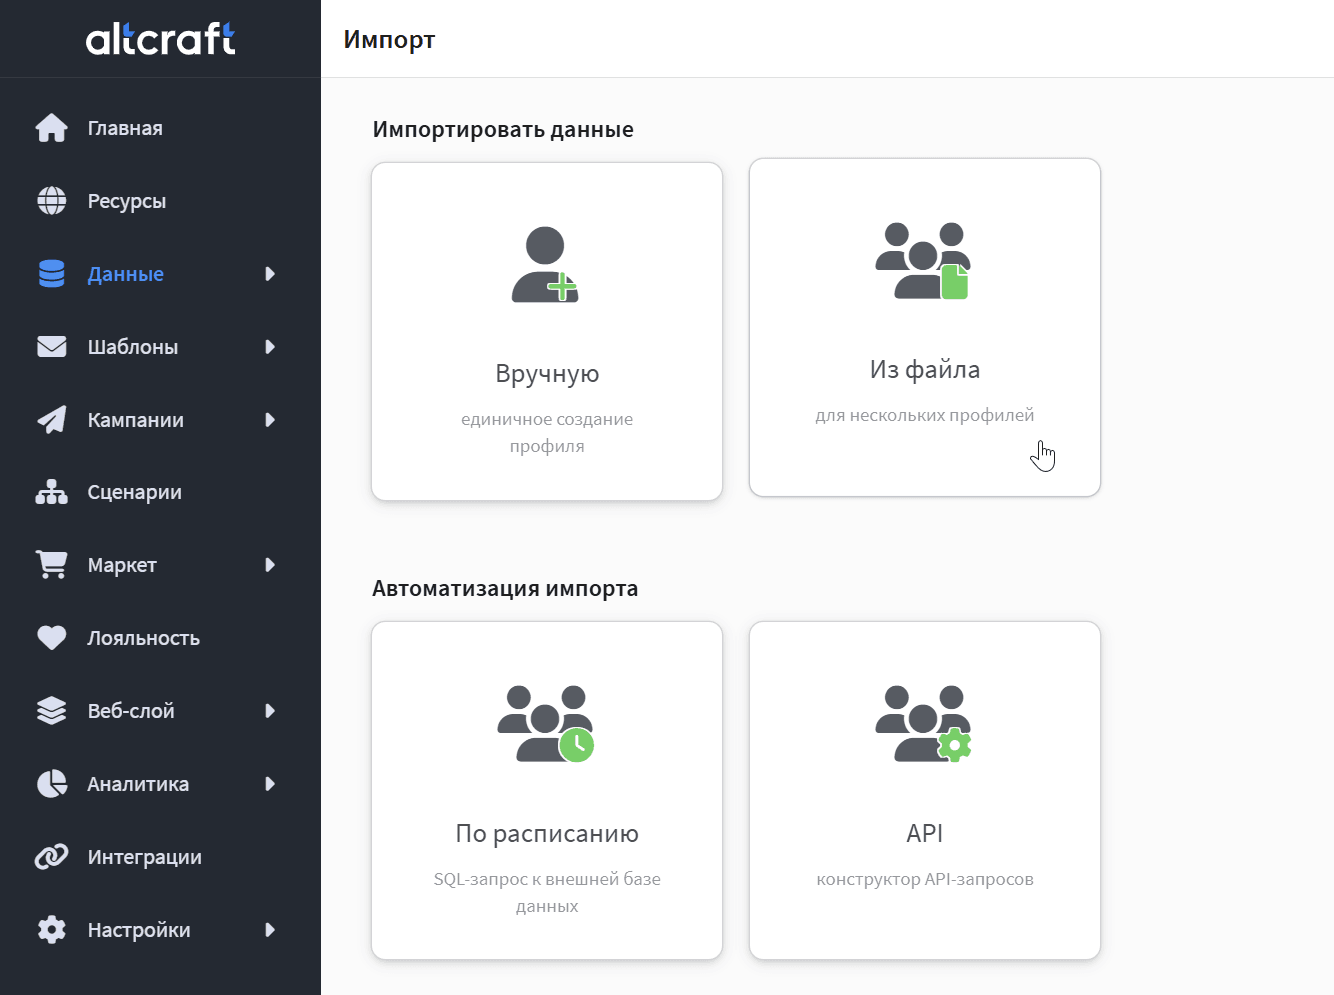
Task: Expand the Аналитика submenu arrow
Action: click(x=270, y=784)
